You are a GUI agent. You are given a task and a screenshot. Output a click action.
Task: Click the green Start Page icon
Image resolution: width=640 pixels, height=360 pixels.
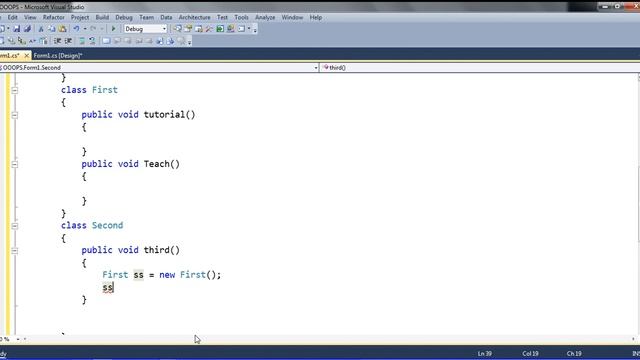[x=220, y=29]
